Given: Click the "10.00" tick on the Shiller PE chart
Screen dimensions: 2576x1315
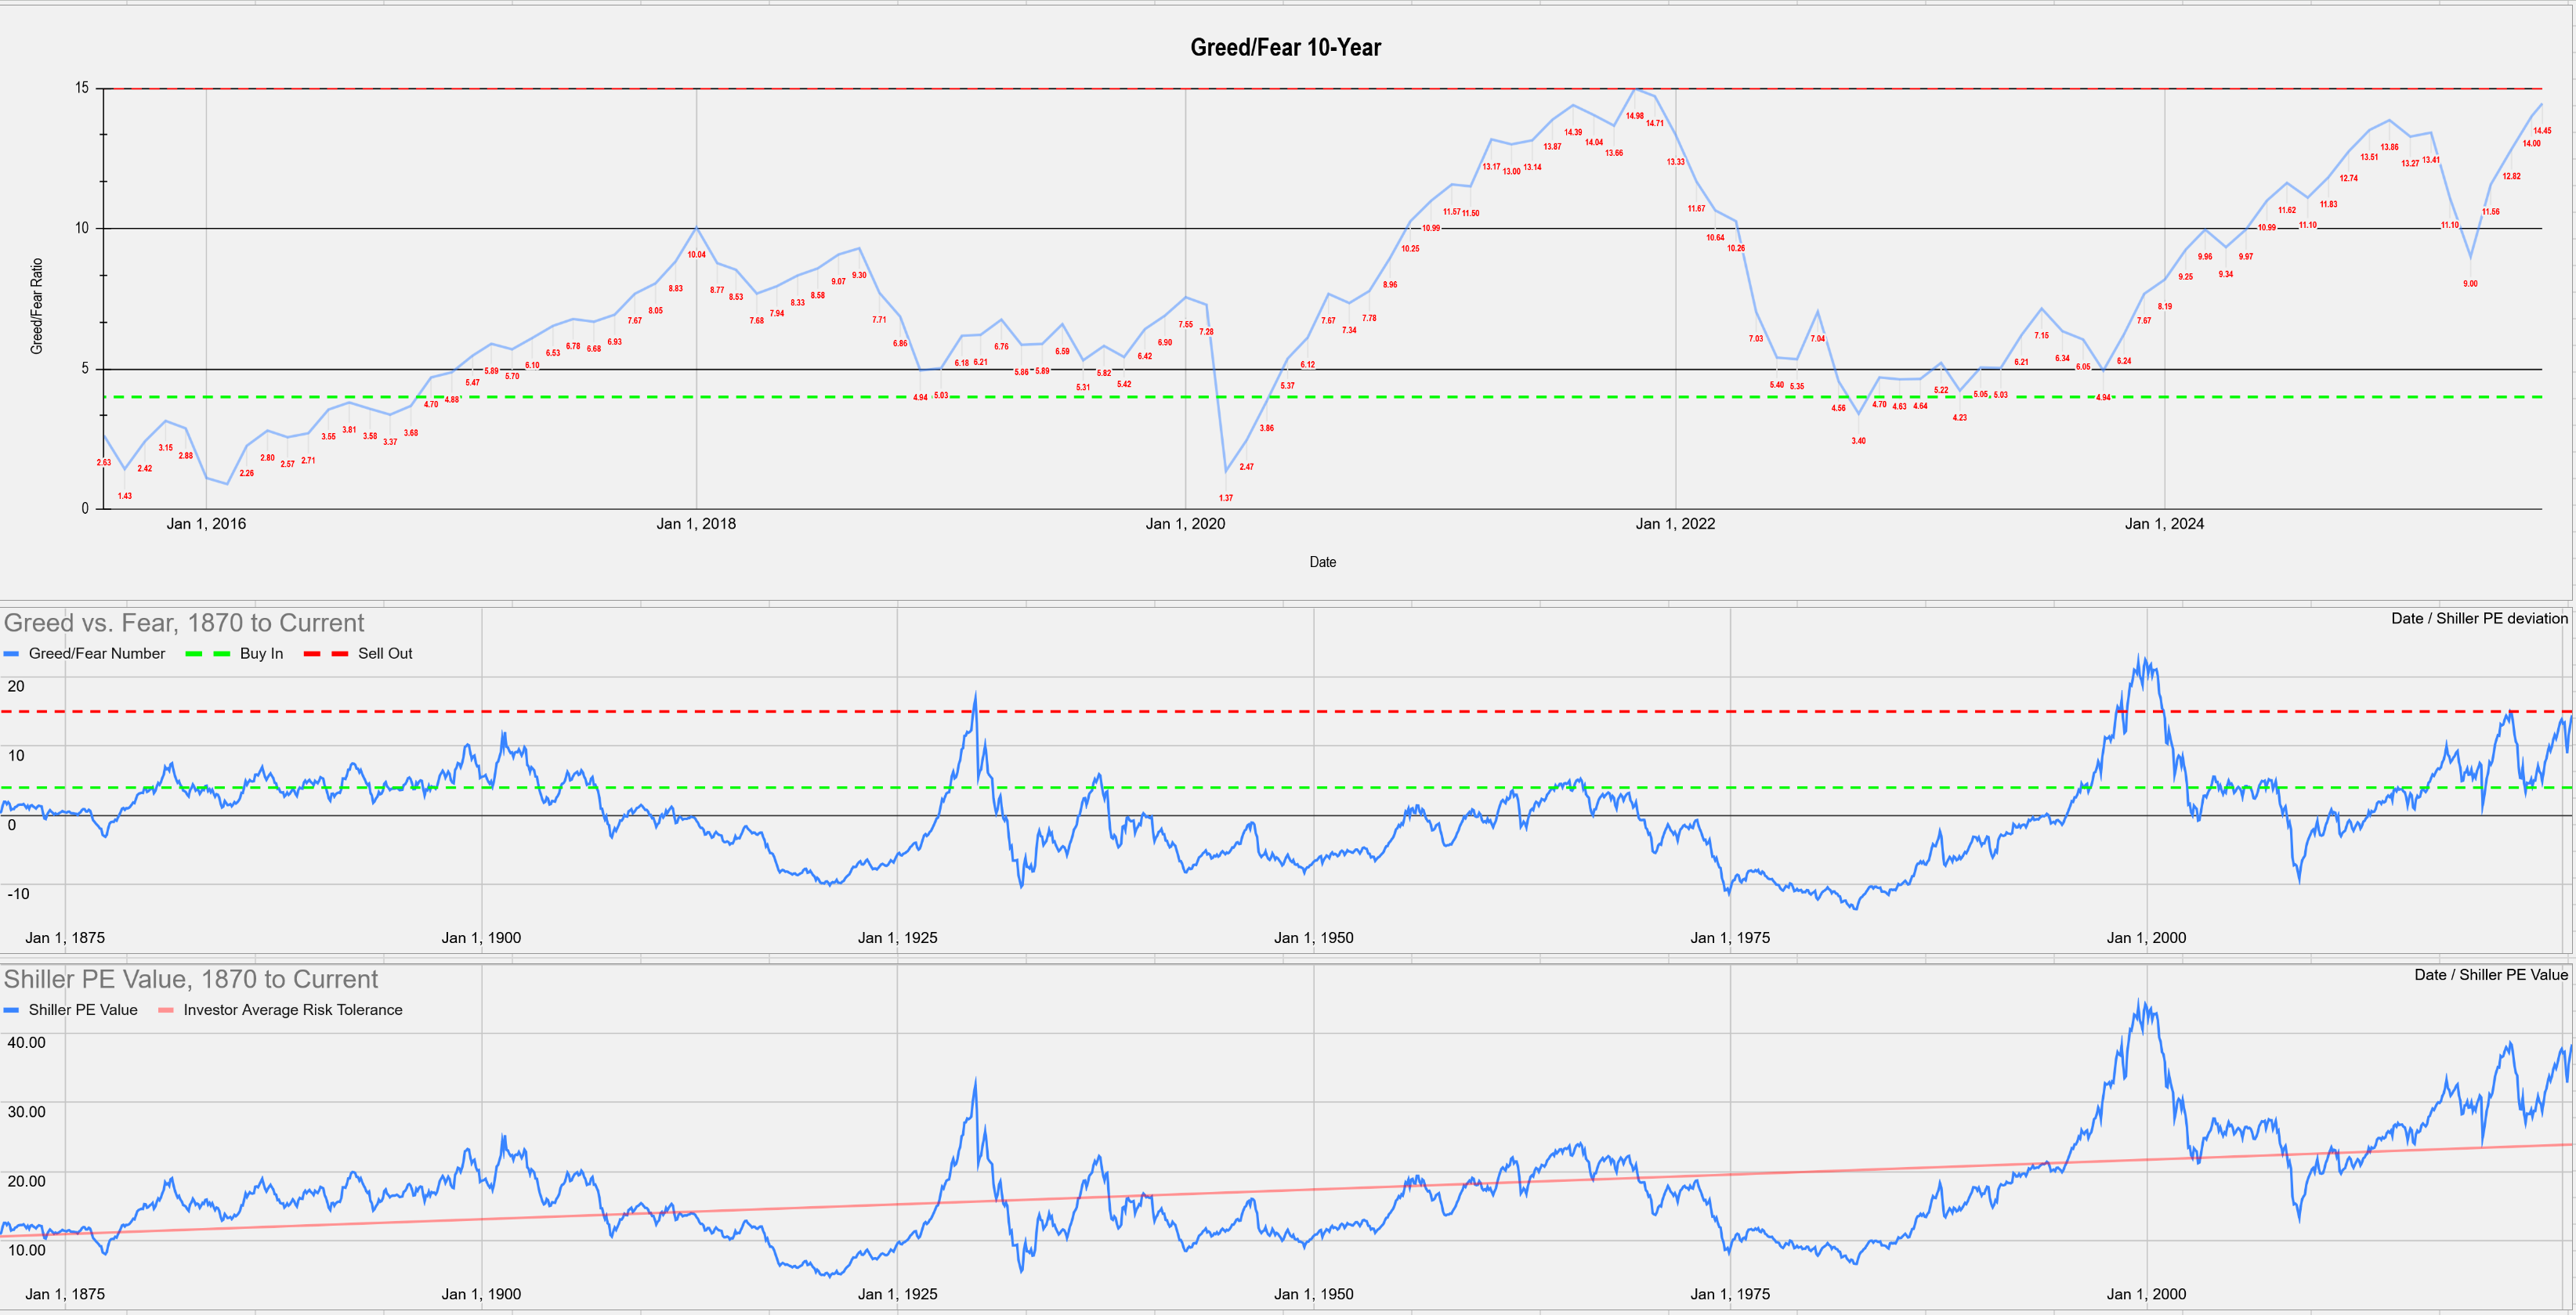Looking at the screenshot, I should [26, 1249].
